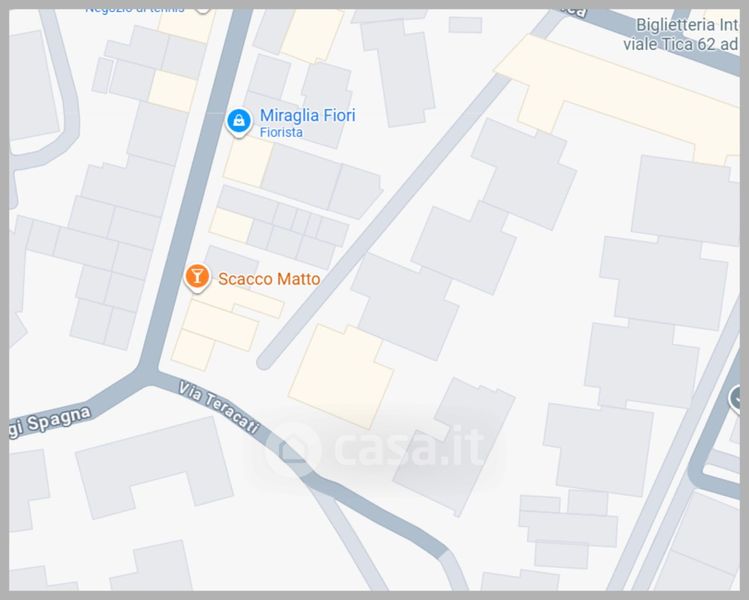Select the orange Scacco Matto cocktail pin
Screen dimensions: 749x600
tap(197, 278)
